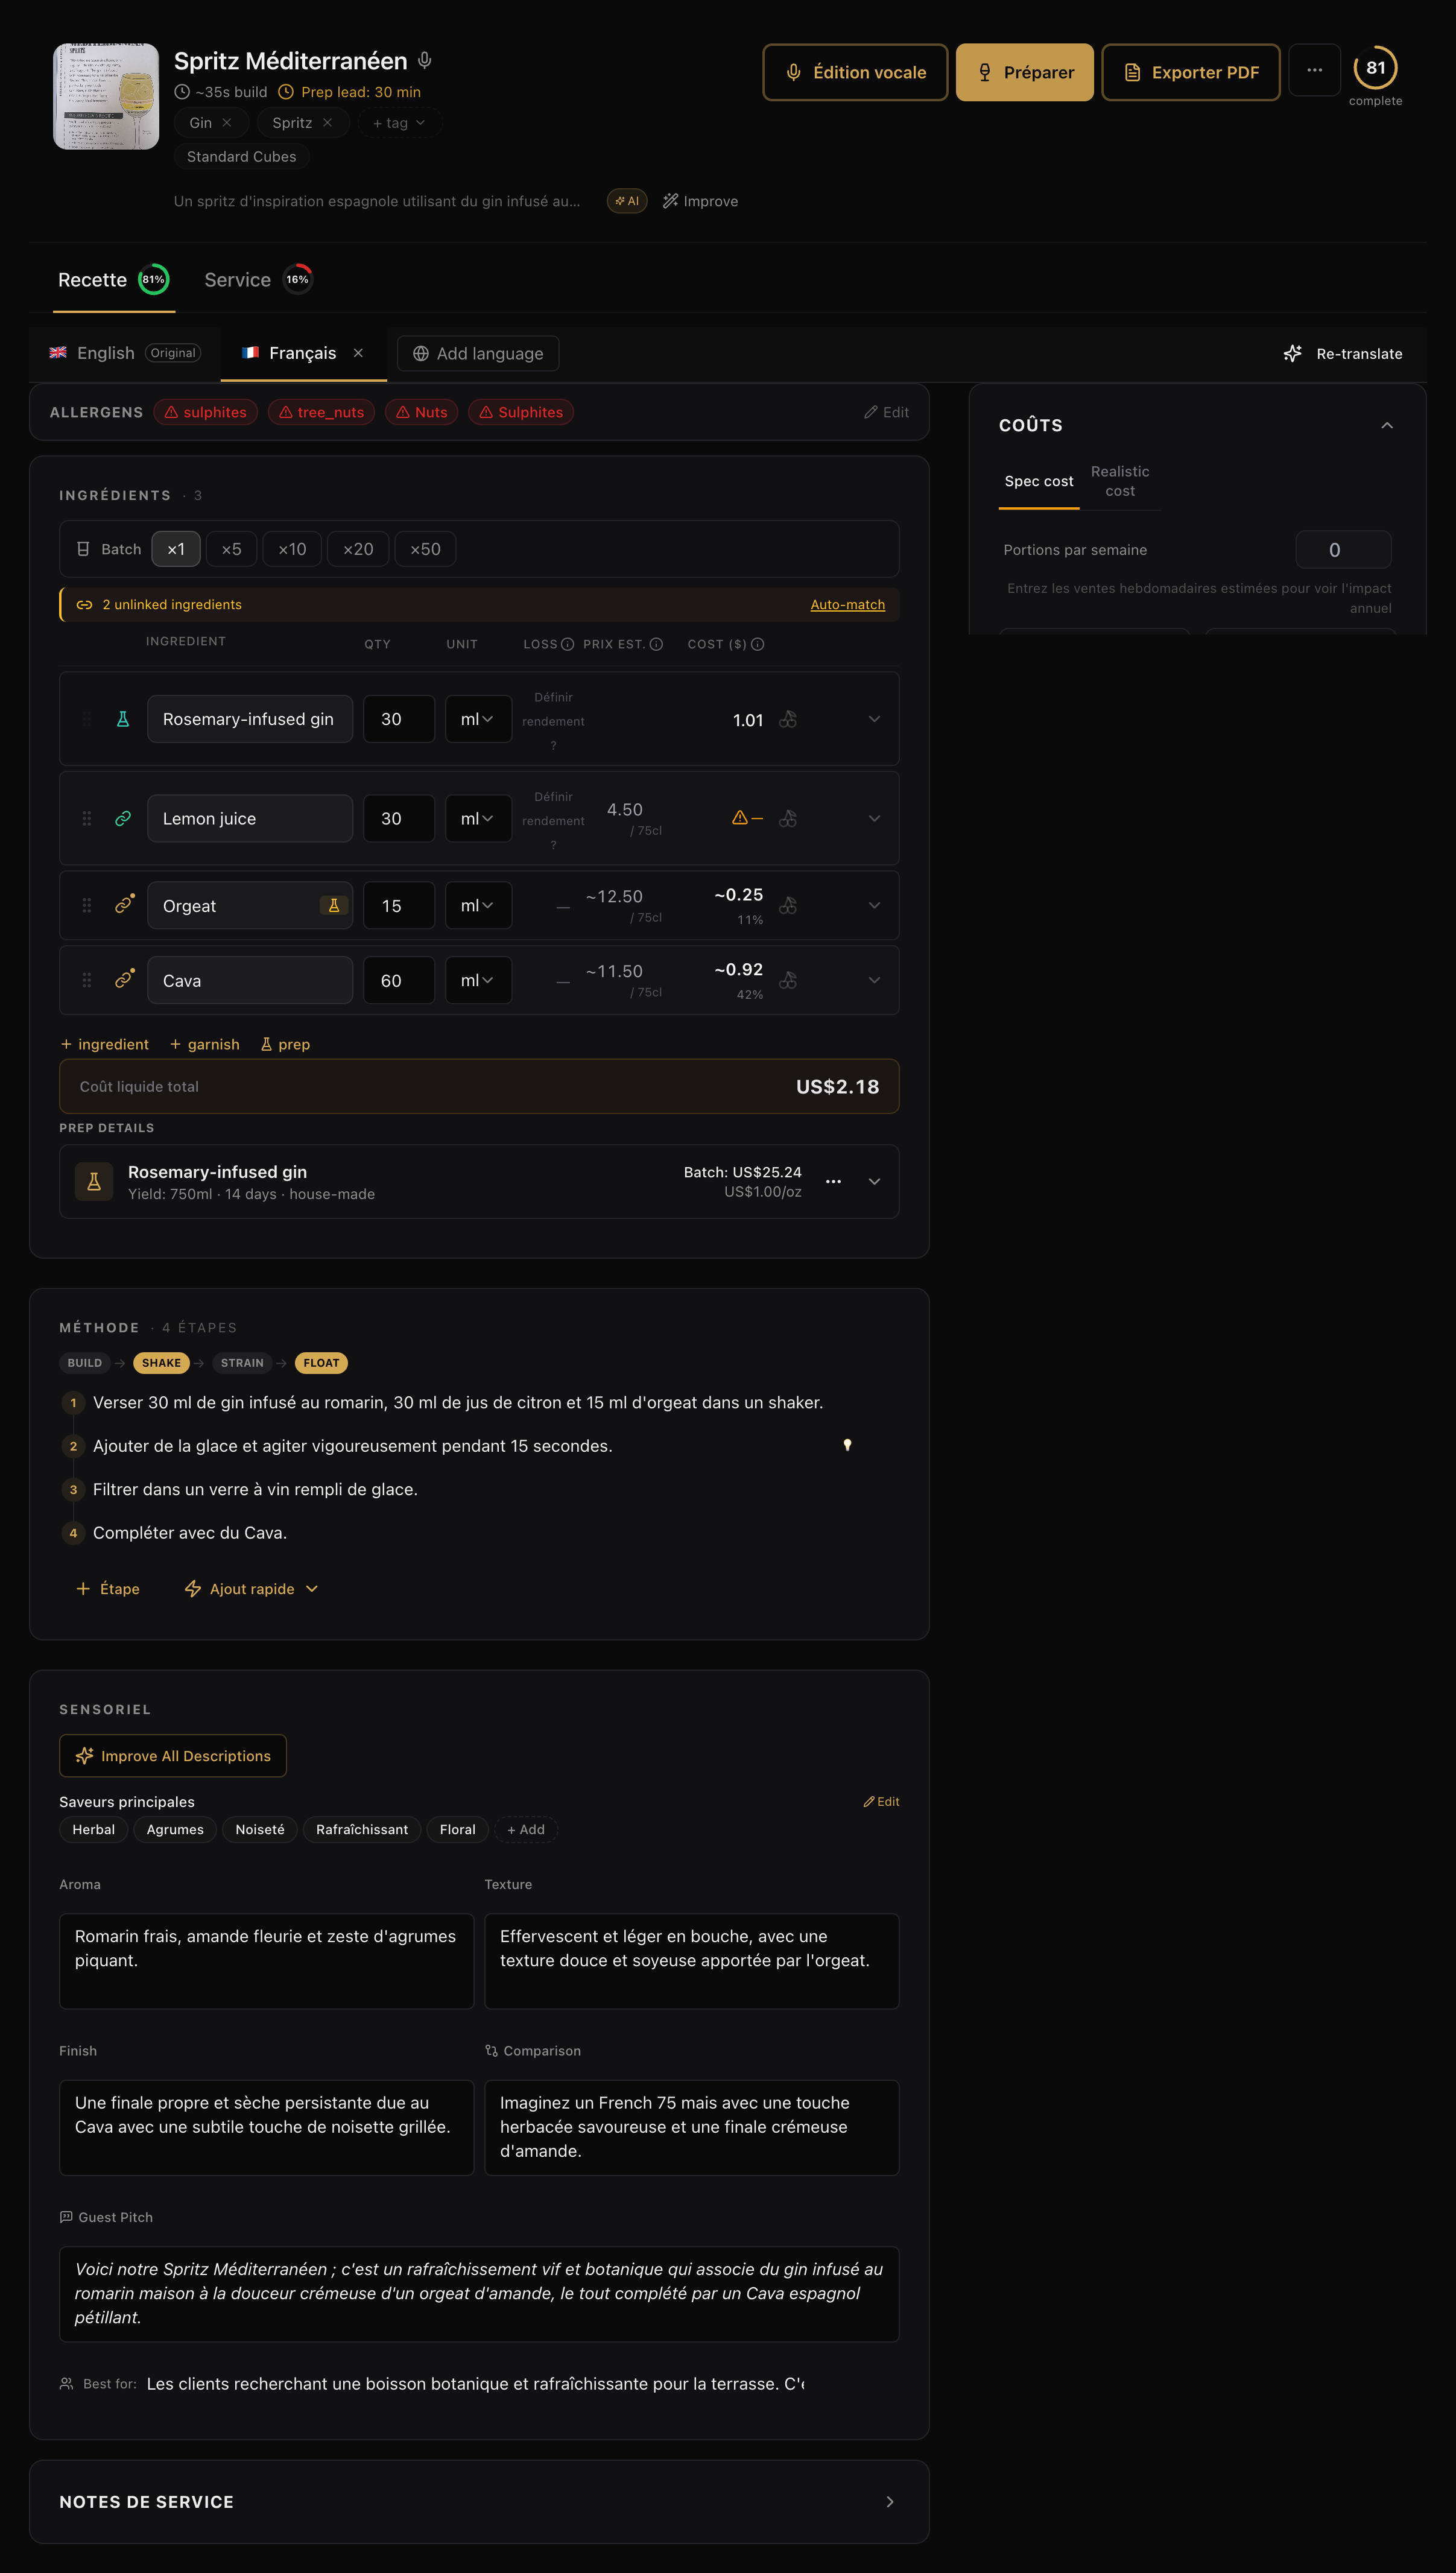This screenshot has width=1456, height=2573.
Task: Click the COST ($) info icon
Action: [x=758, y=644]
